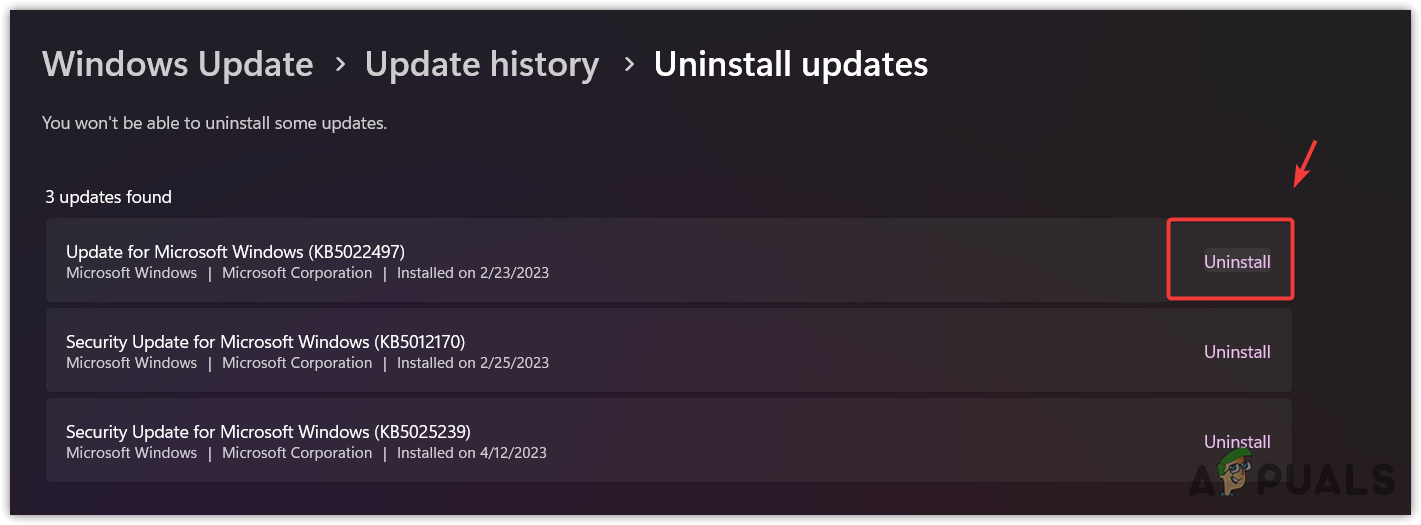Image resolution: width=1421 pixels, height=525 pixels.
Task: Select the Security Update KB5012170 entry
Action: coord(669,351)
